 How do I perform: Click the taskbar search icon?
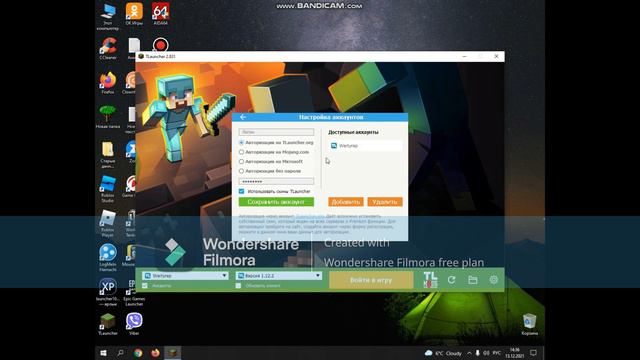pyautogui.click(x=120, y=353)
